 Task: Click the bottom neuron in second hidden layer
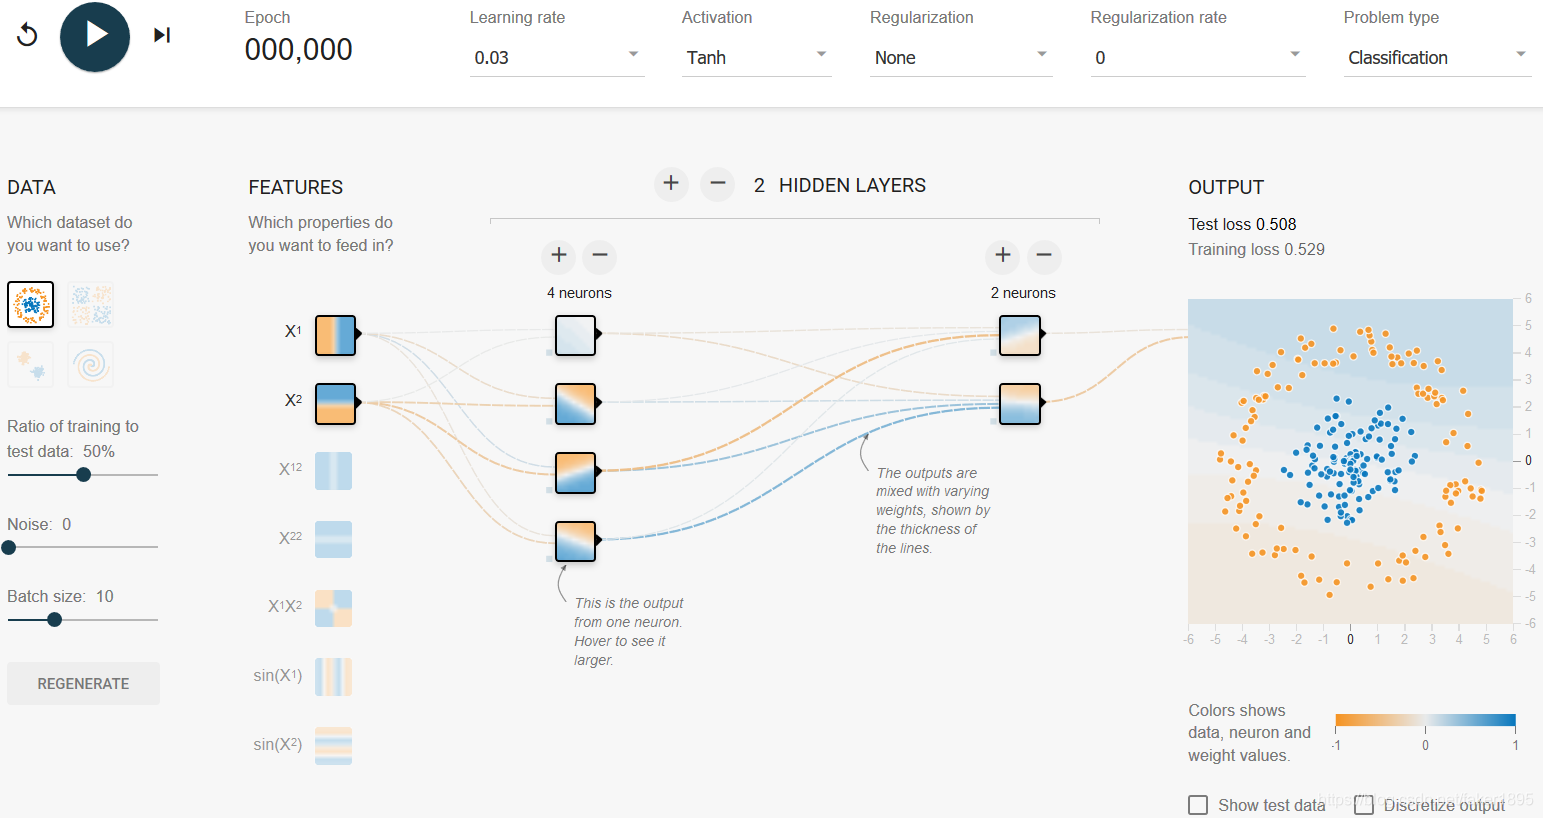coord(1020,404)
